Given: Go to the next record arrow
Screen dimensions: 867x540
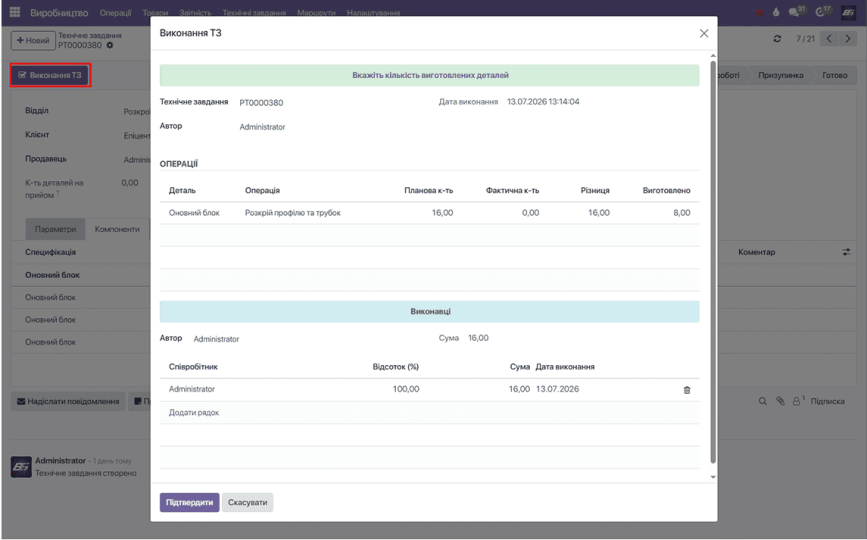Looking at the screenshot, I should 848,39.
